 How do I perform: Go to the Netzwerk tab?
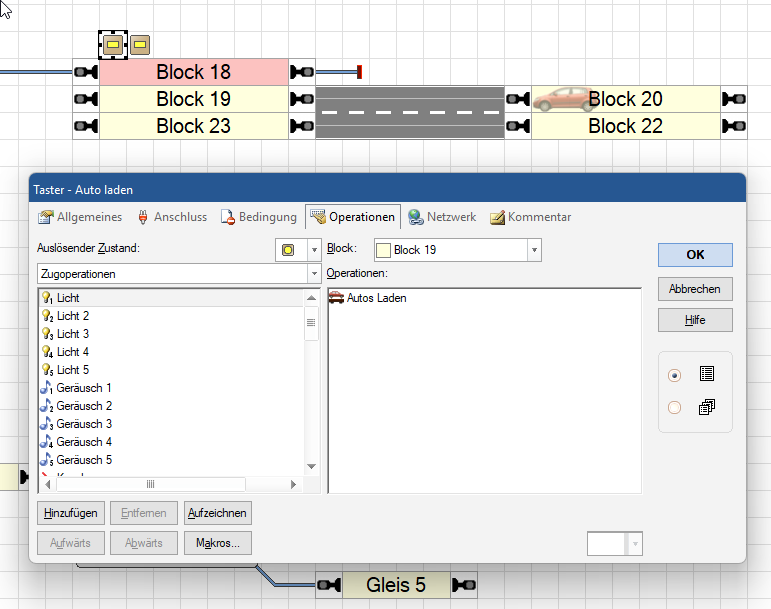(x=441, y=217)
